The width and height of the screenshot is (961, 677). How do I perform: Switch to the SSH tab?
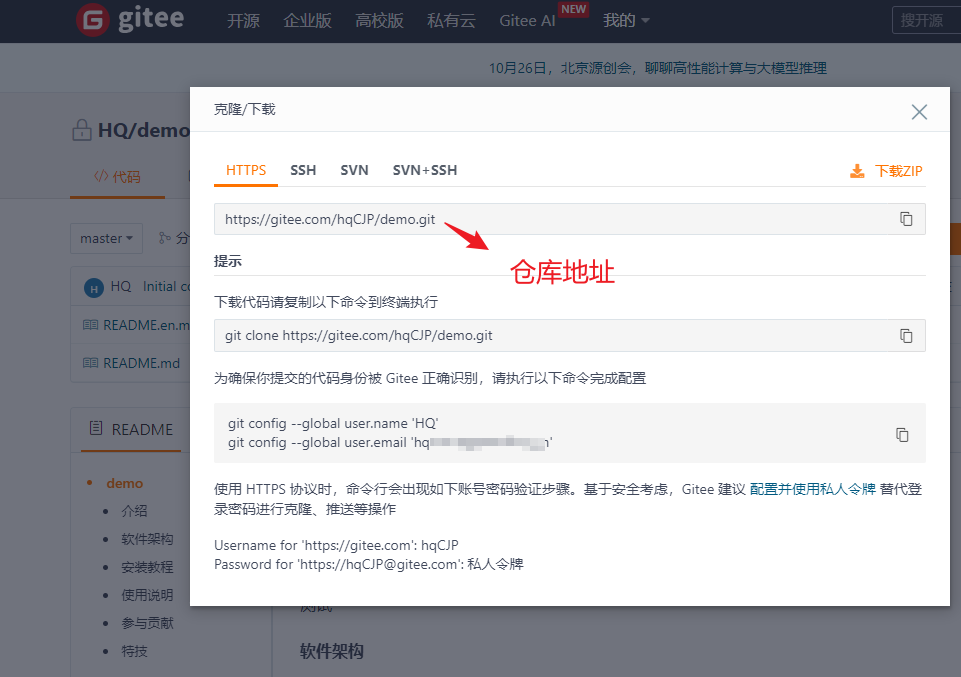pyautogui.click(x=303, y=170)
